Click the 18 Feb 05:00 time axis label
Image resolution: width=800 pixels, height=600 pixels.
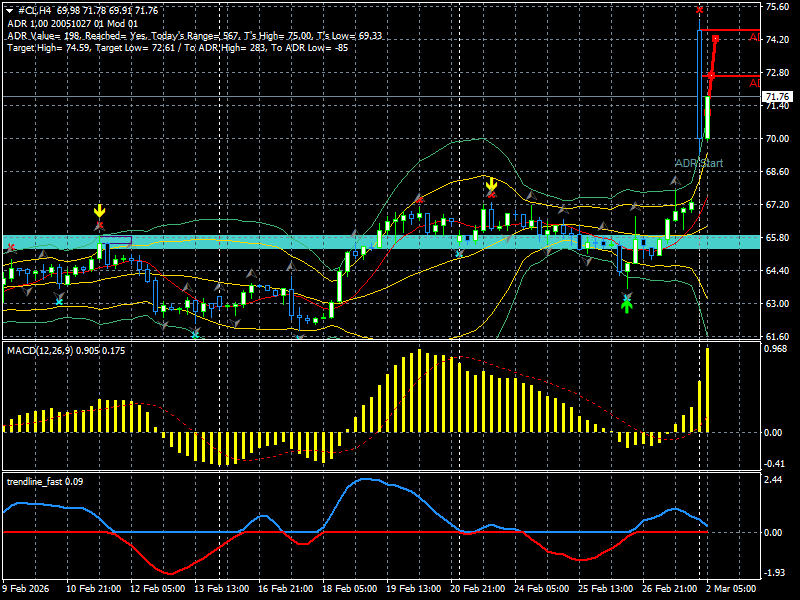[349, 588]
